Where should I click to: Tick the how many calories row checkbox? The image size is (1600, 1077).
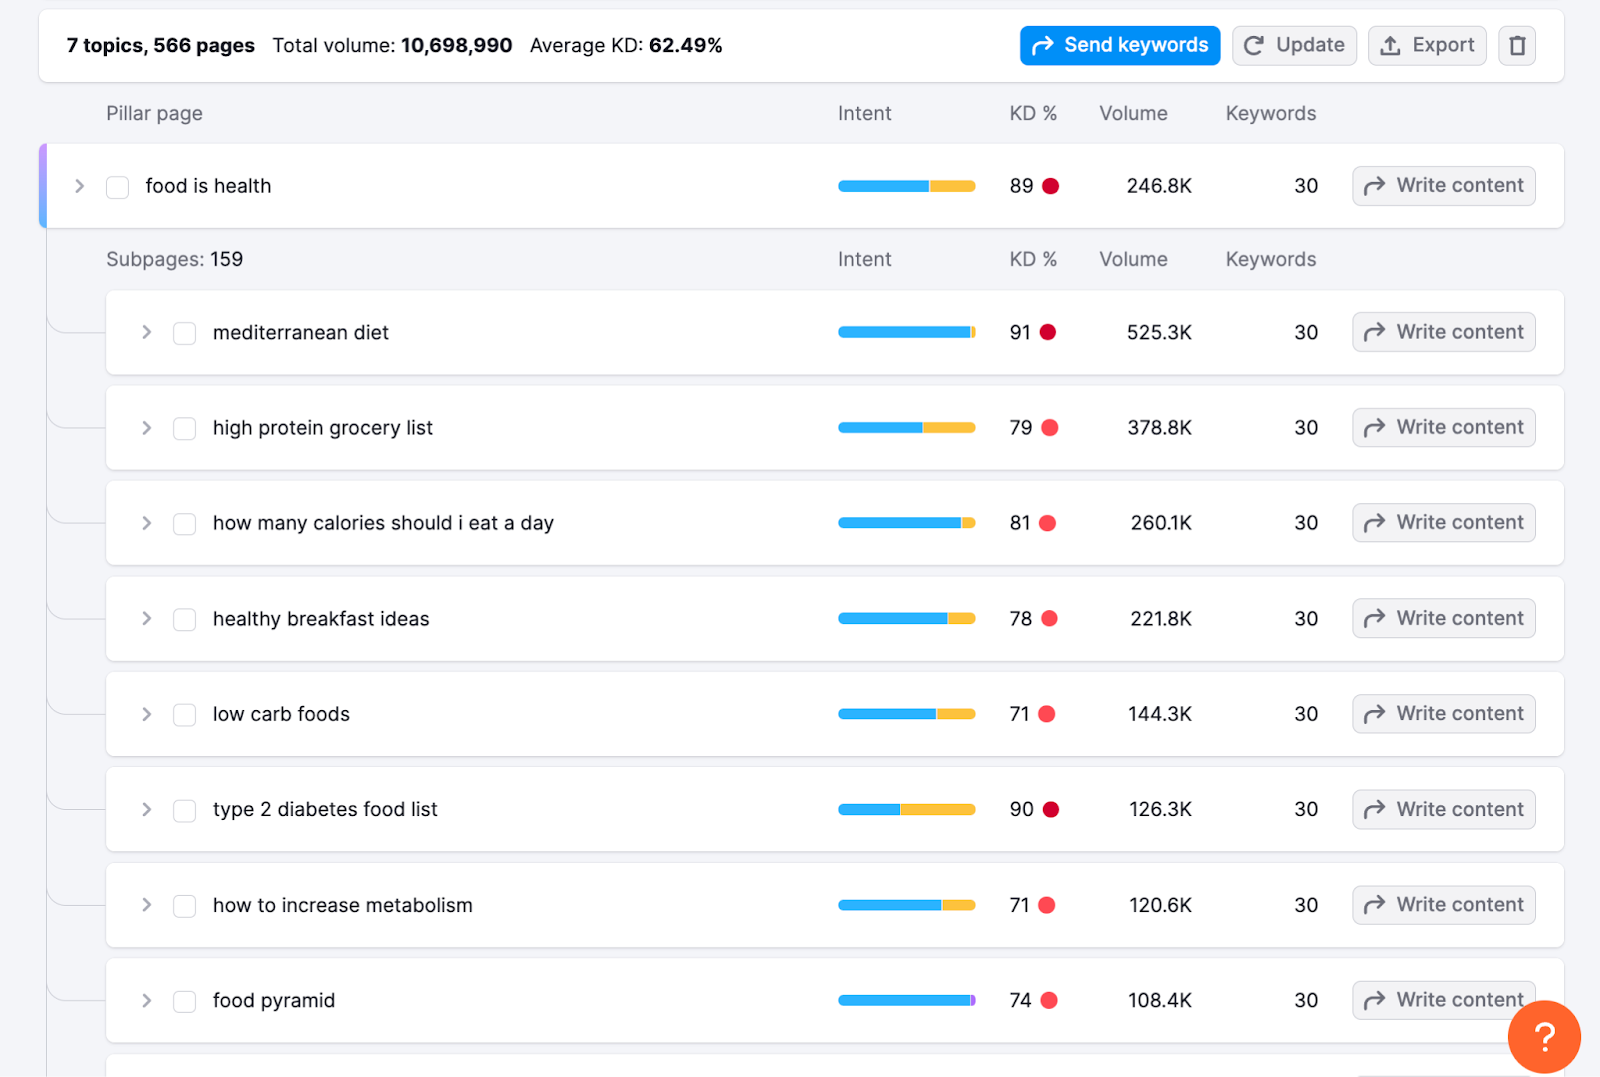pyautogui.click(x=184, y=524)
